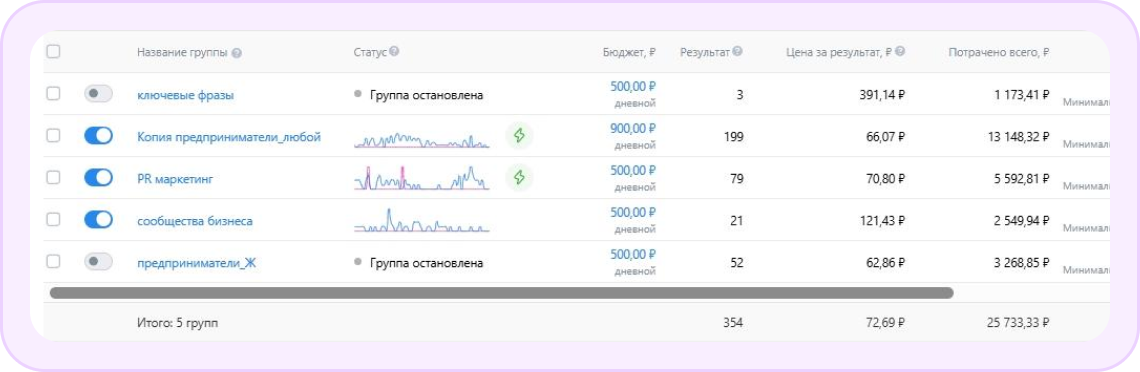Click spent total 3 268,85 ₽

(x=1021, y=263)
